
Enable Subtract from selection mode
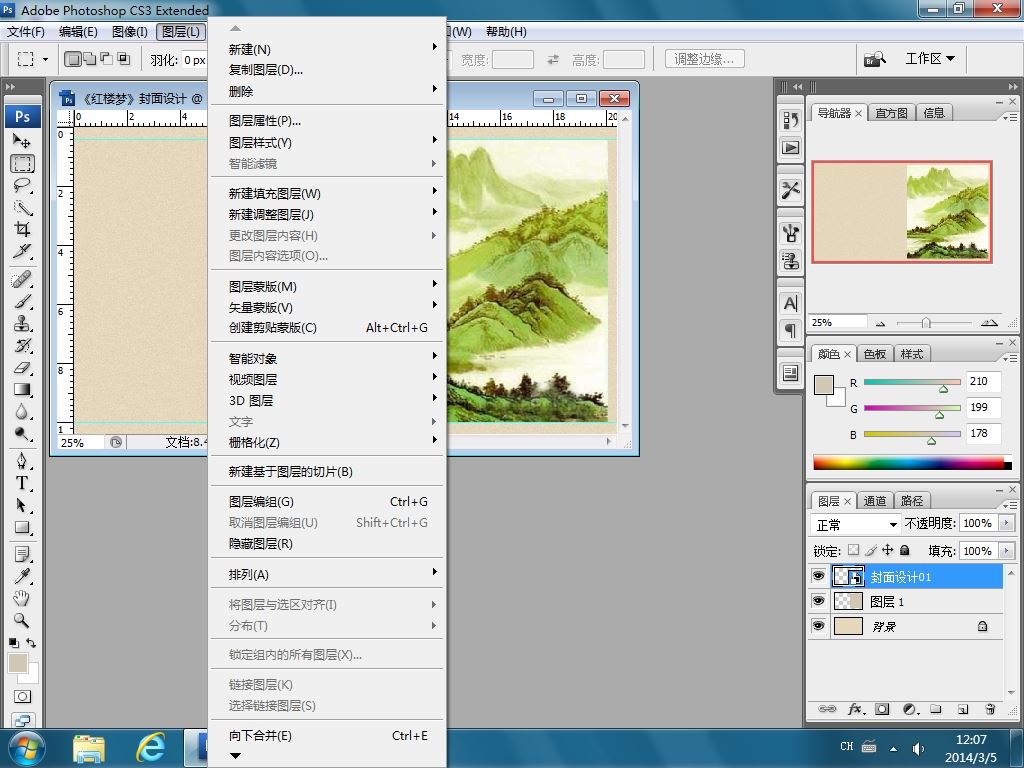coord(106,59)
